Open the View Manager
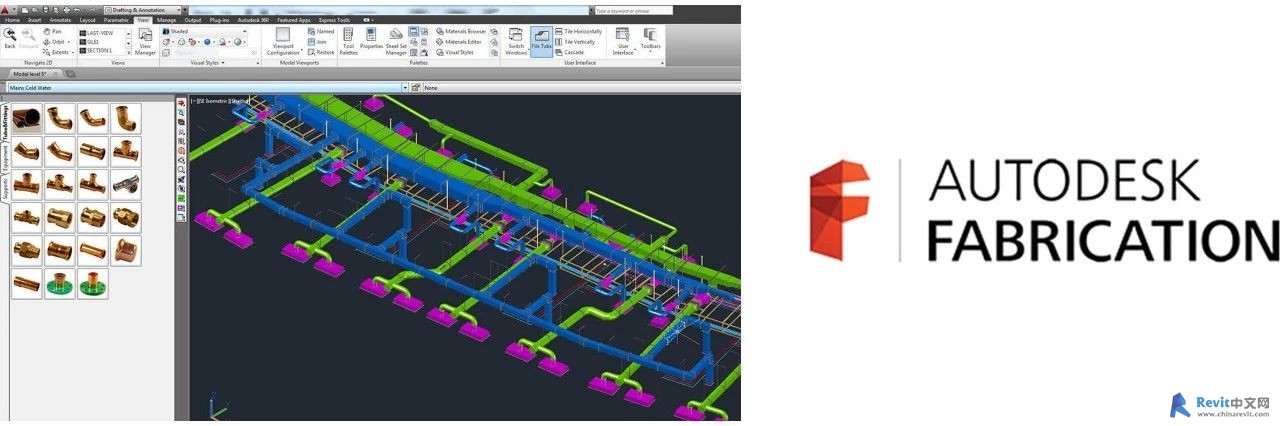The height and width of the screenshot is (426, 1280). pyautogui.click(x=145, y=40)
